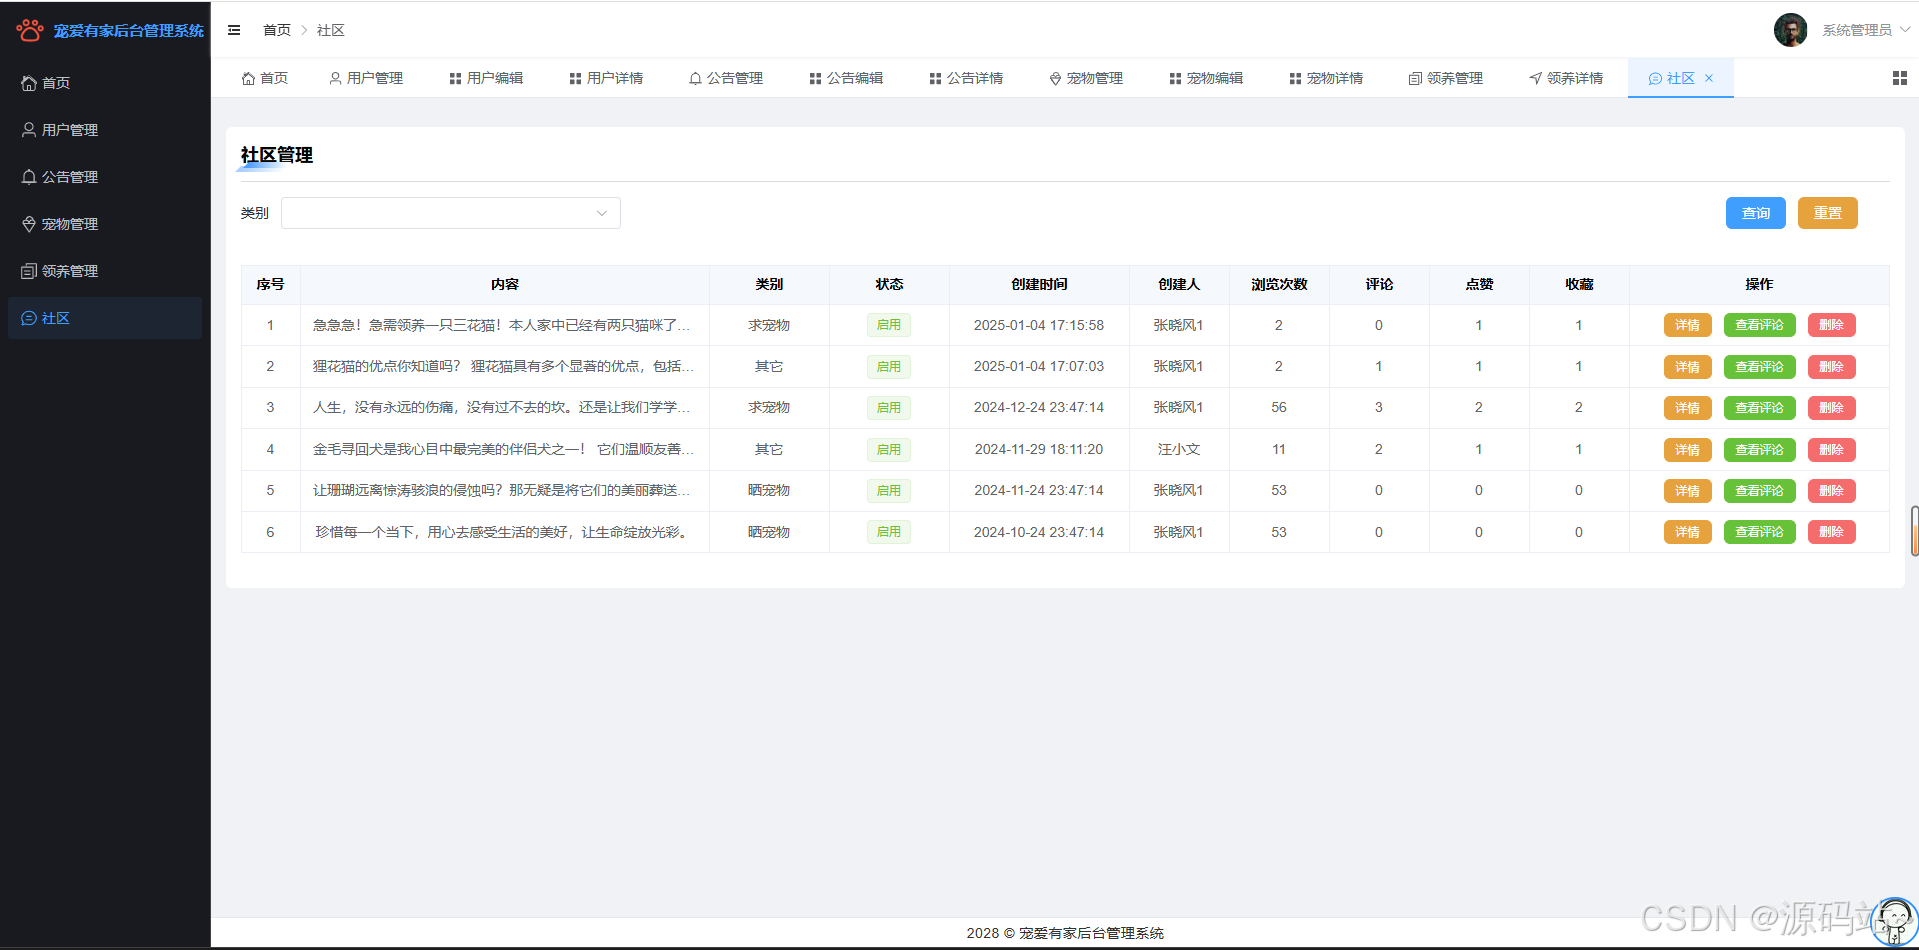Click 查看评论 for the 金毛寻回犬 post
The width and height of the screenshot is (1919, 950).
click(x=1759, y=450)
